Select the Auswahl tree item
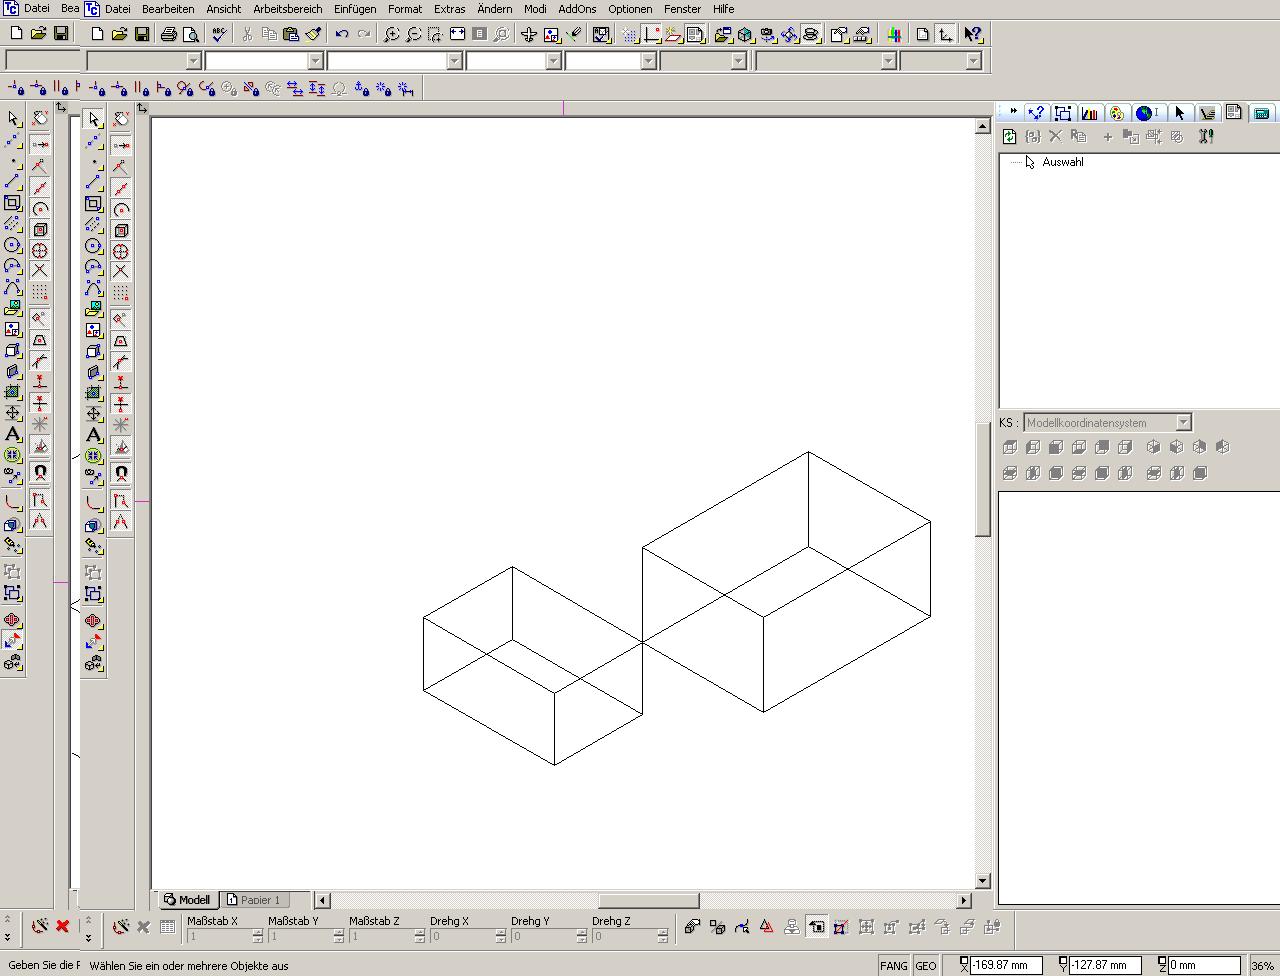This screenshot has width=1280, height=976. [1062, 162]
